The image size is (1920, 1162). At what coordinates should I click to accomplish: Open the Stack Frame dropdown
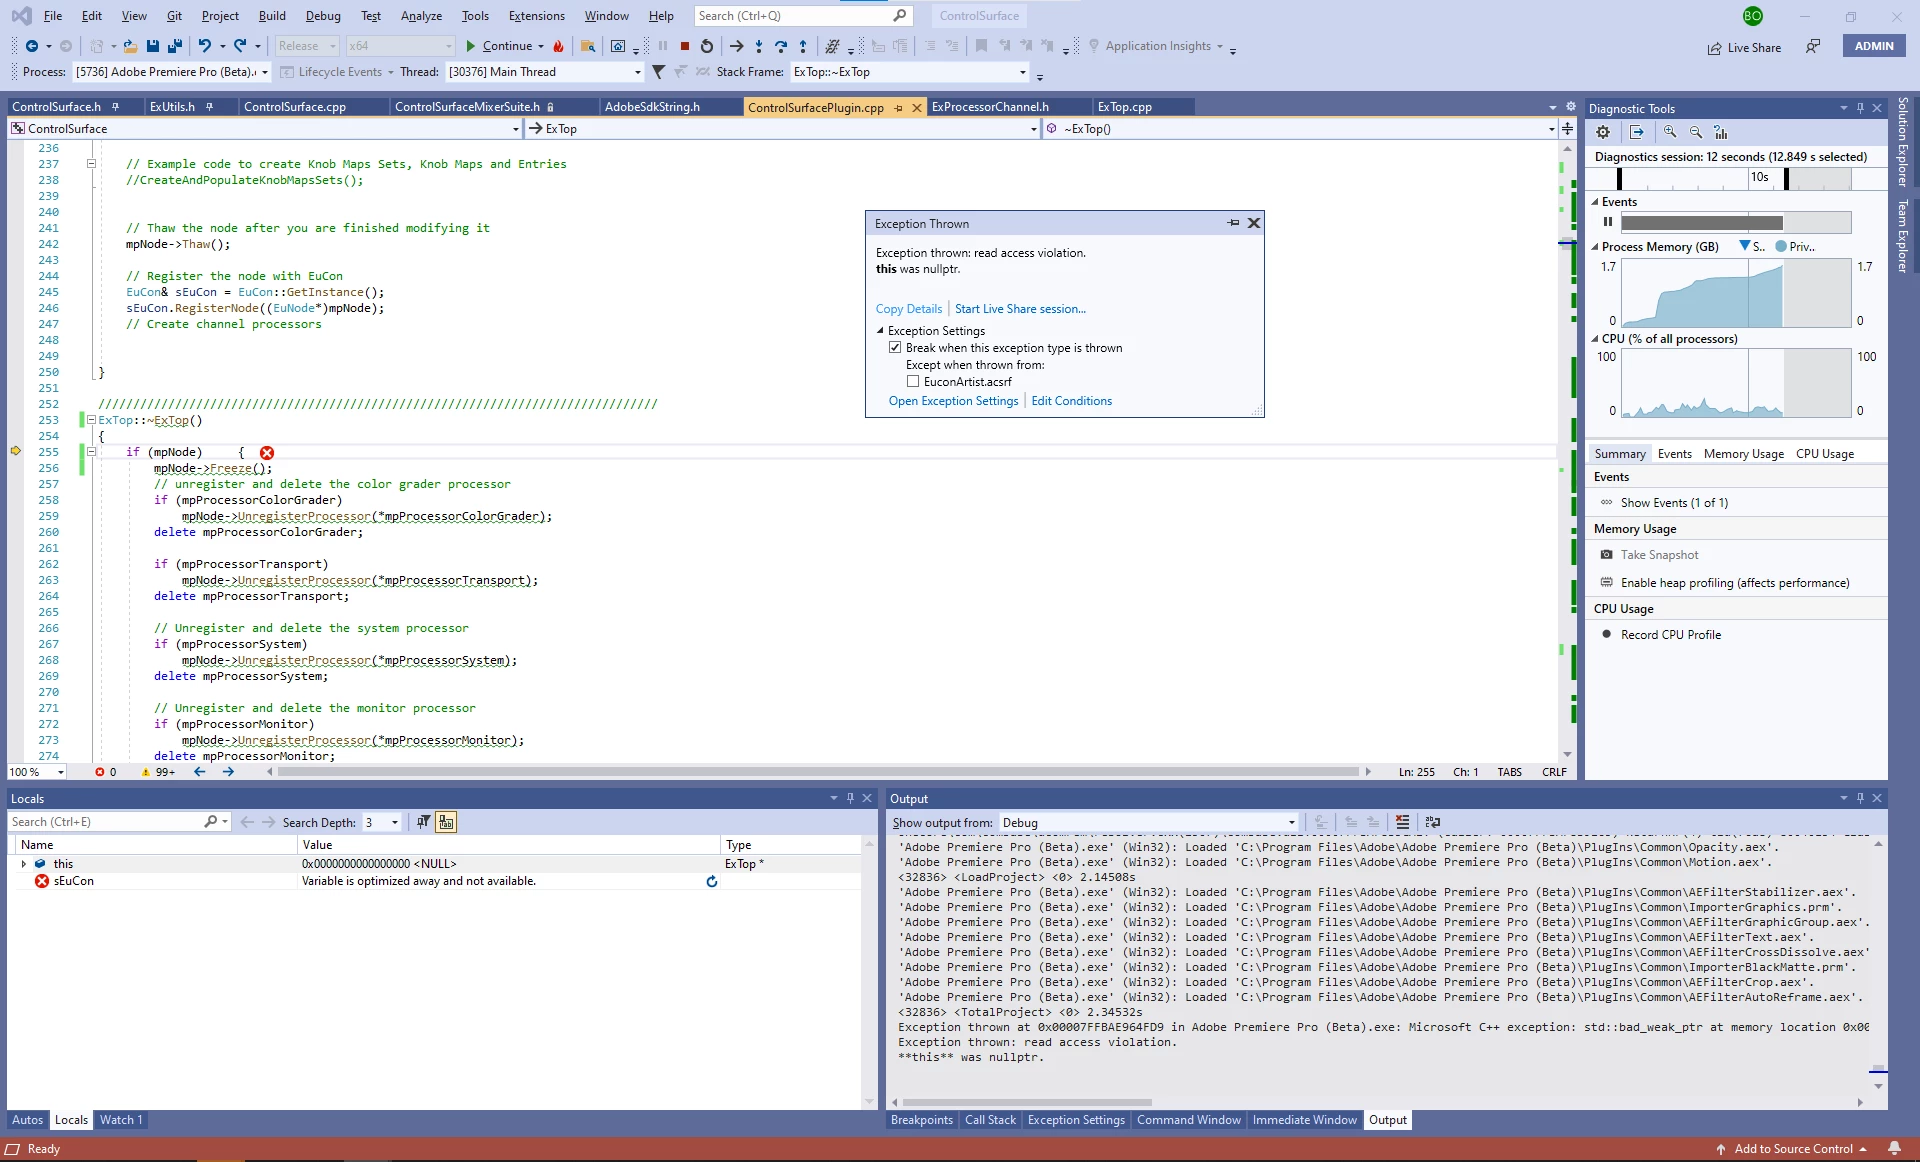click(1022, 72)
